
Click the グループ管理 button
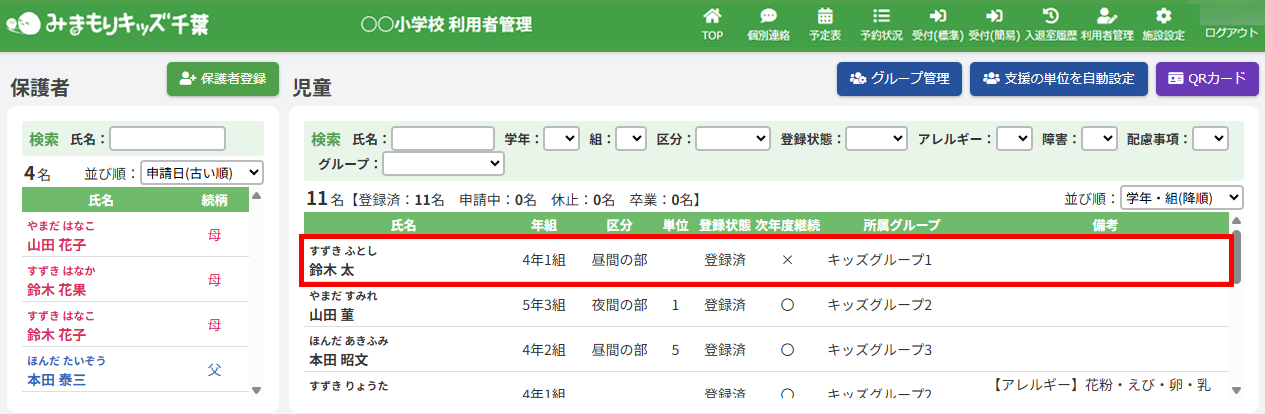[x=900, y=78]
